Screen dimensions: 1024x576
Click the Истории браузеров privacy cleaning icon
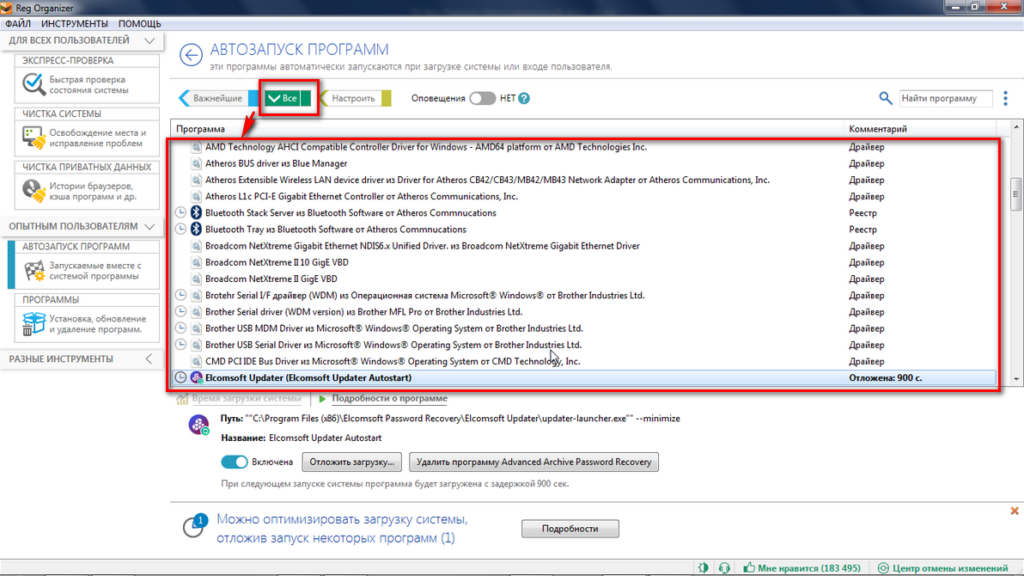pyautogui.click(x=33, y=191)
